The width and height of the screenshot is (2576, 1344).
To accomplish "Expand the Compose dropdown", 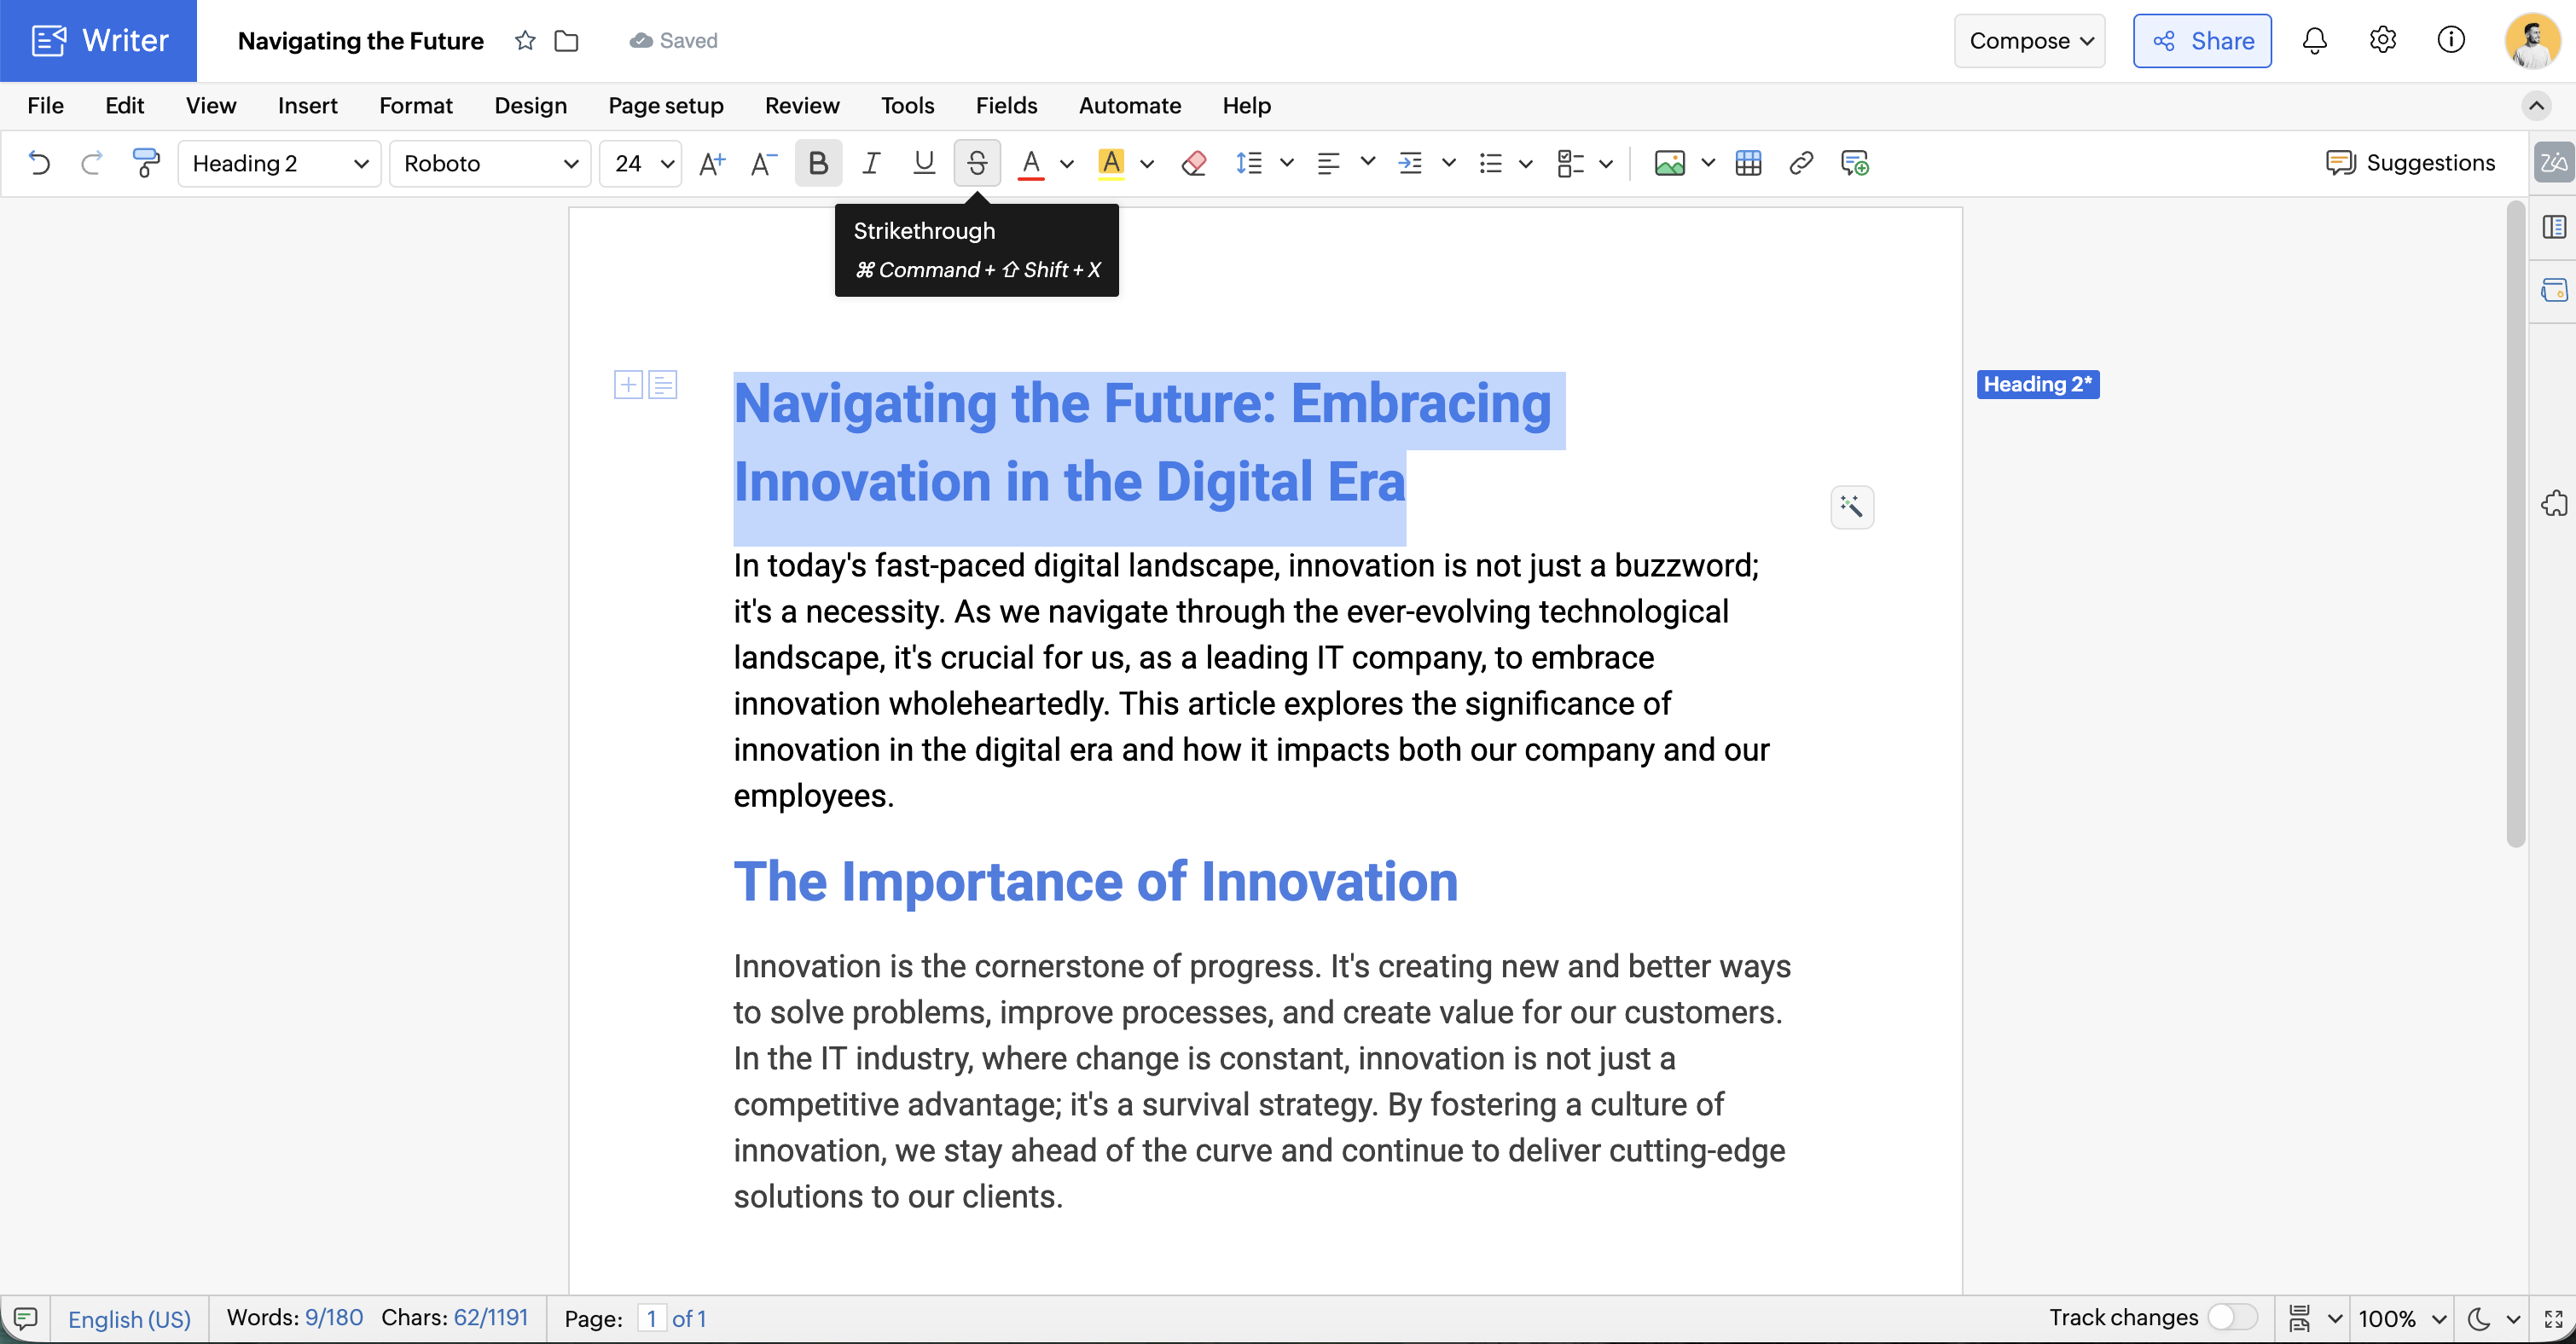I will [2029, 41].
